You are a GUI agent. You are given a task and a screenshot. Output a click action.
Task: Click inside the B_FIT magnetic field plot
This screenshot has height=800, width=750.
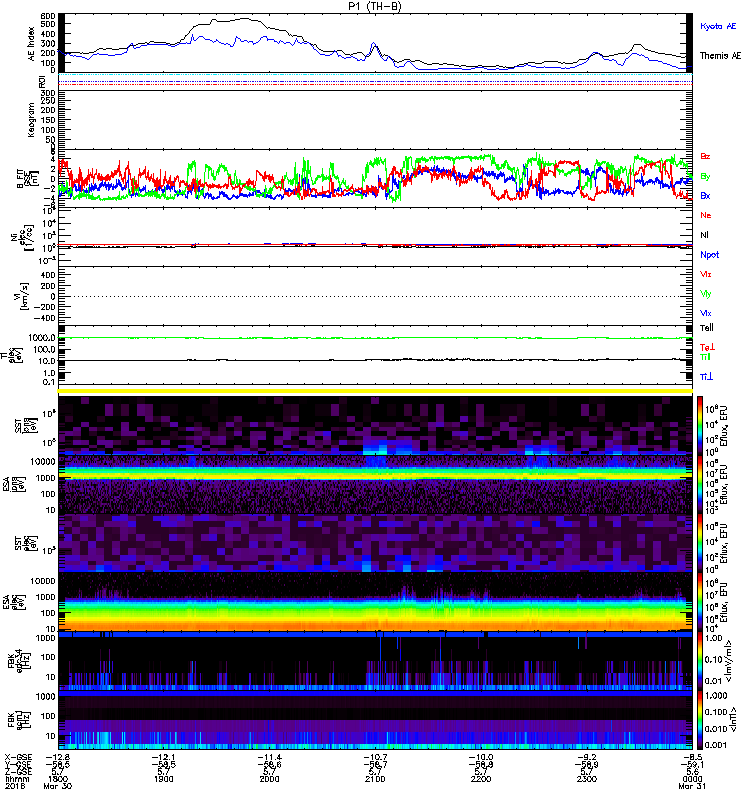point(375,178)
